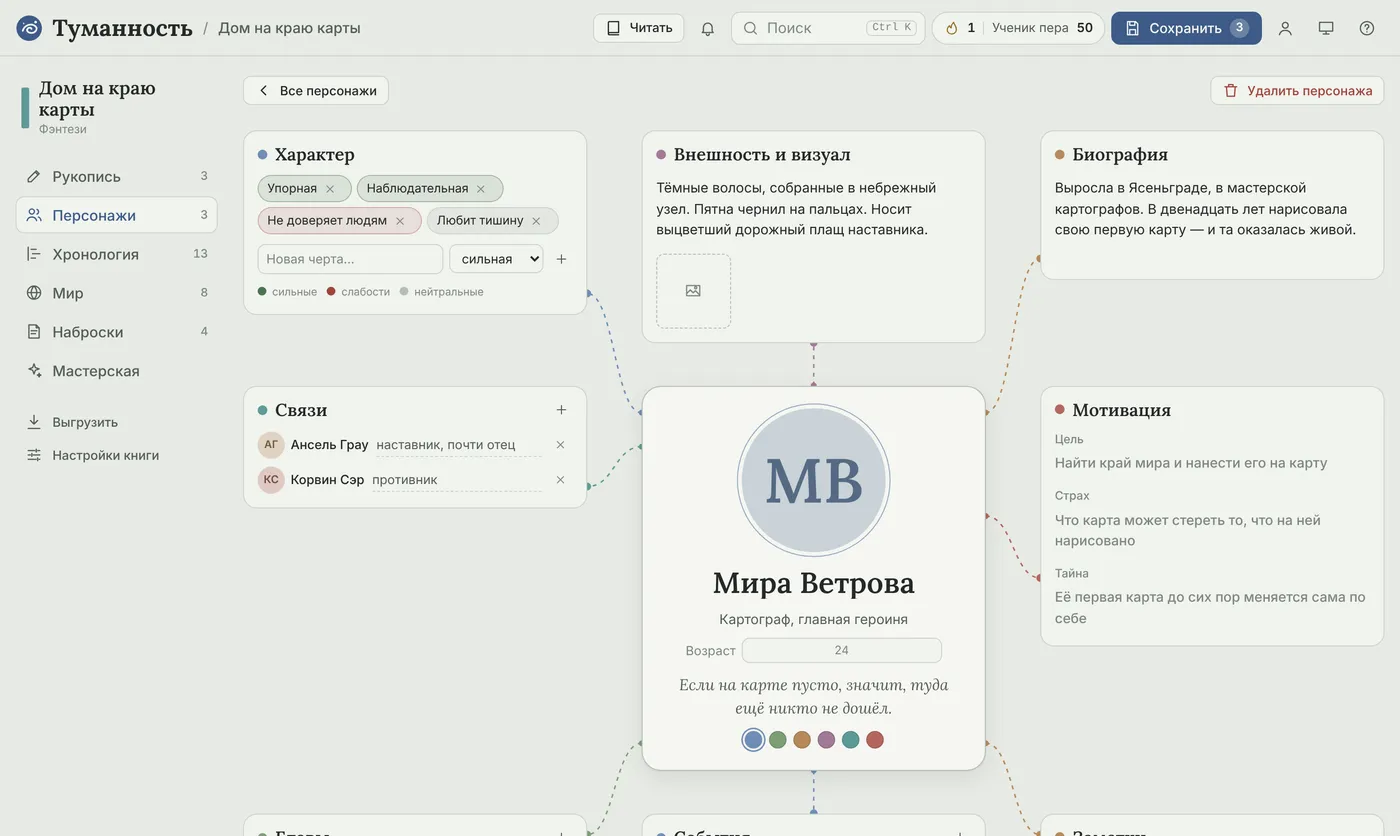Screen dimensions: 1400x836
Task: Open the сильная trait type dropdown
Action: click(496, 259)
